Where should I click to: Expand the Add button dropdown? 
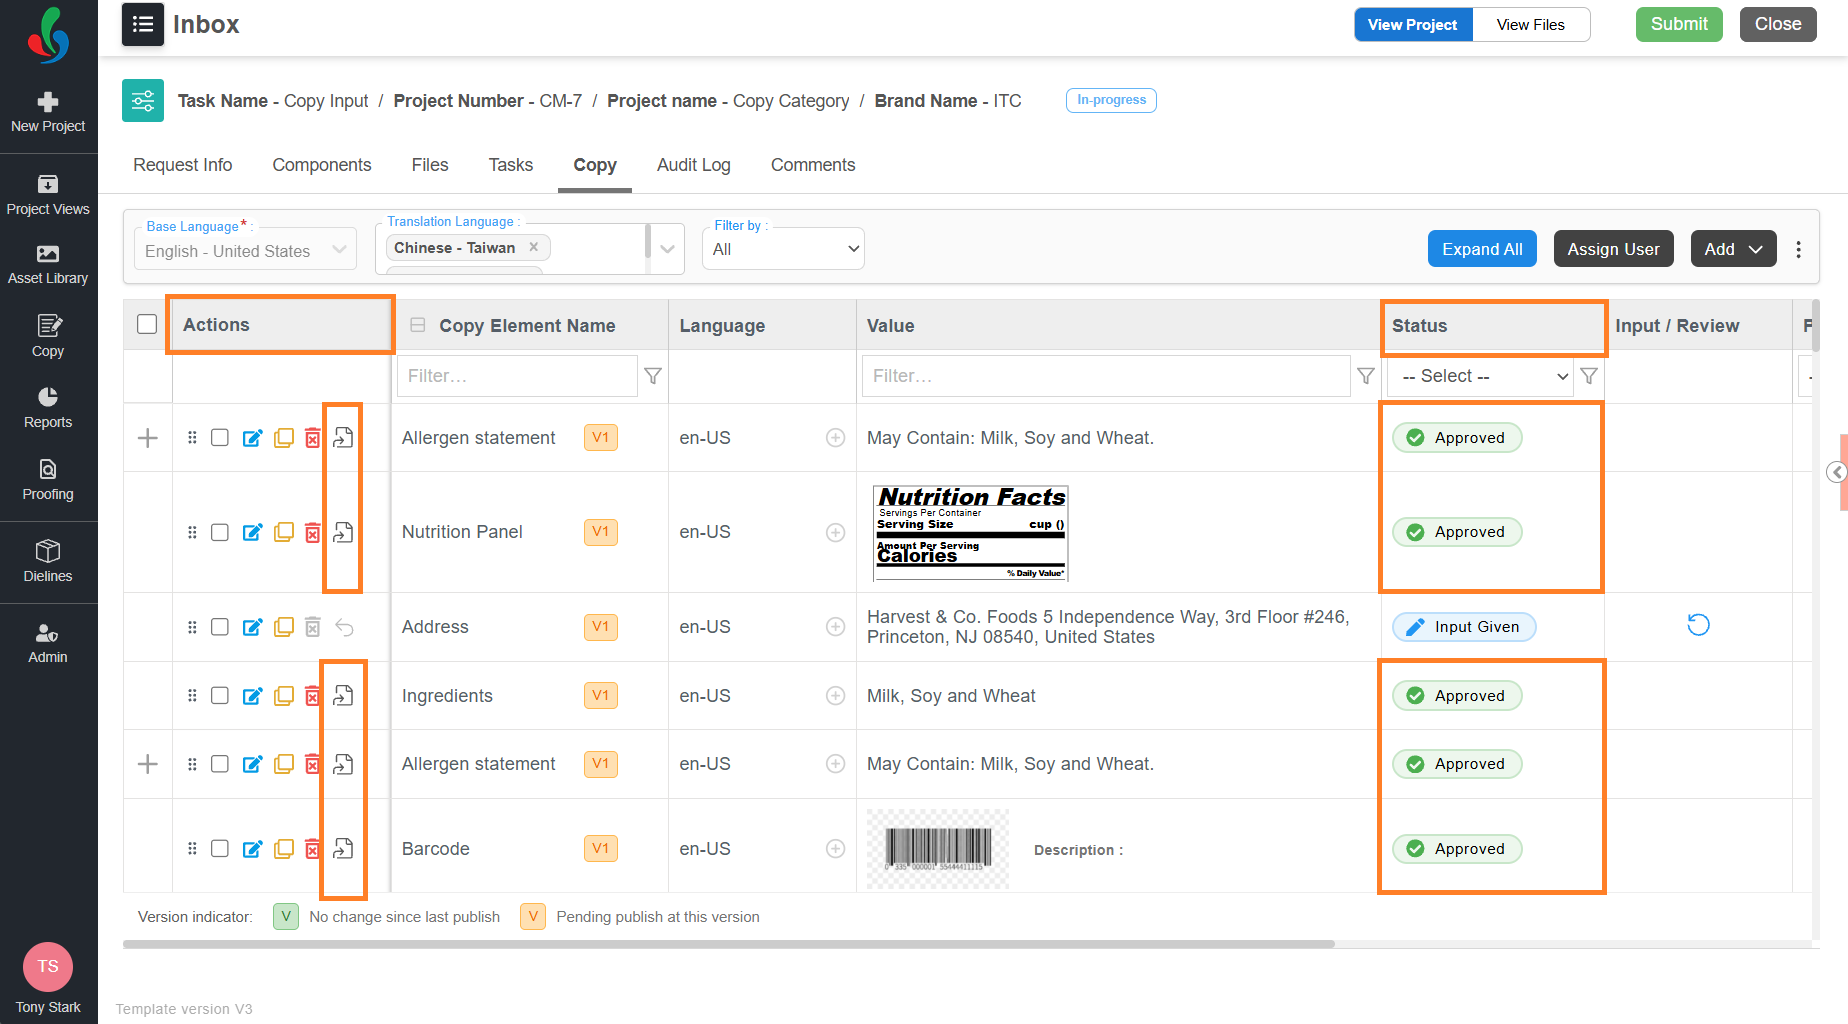(x=1733, y=249)
